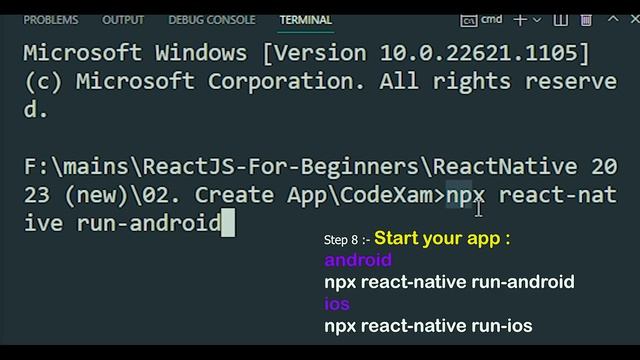Click the 'ive run-android' terminal text

[122, 223]
